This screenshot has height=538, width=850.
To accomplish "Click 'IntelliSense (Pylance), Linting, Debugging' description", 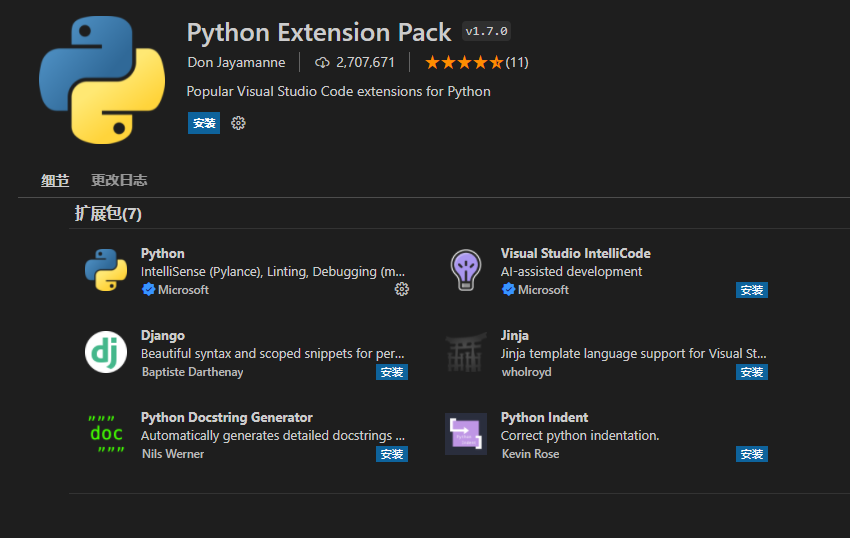I will pos(273,271).
